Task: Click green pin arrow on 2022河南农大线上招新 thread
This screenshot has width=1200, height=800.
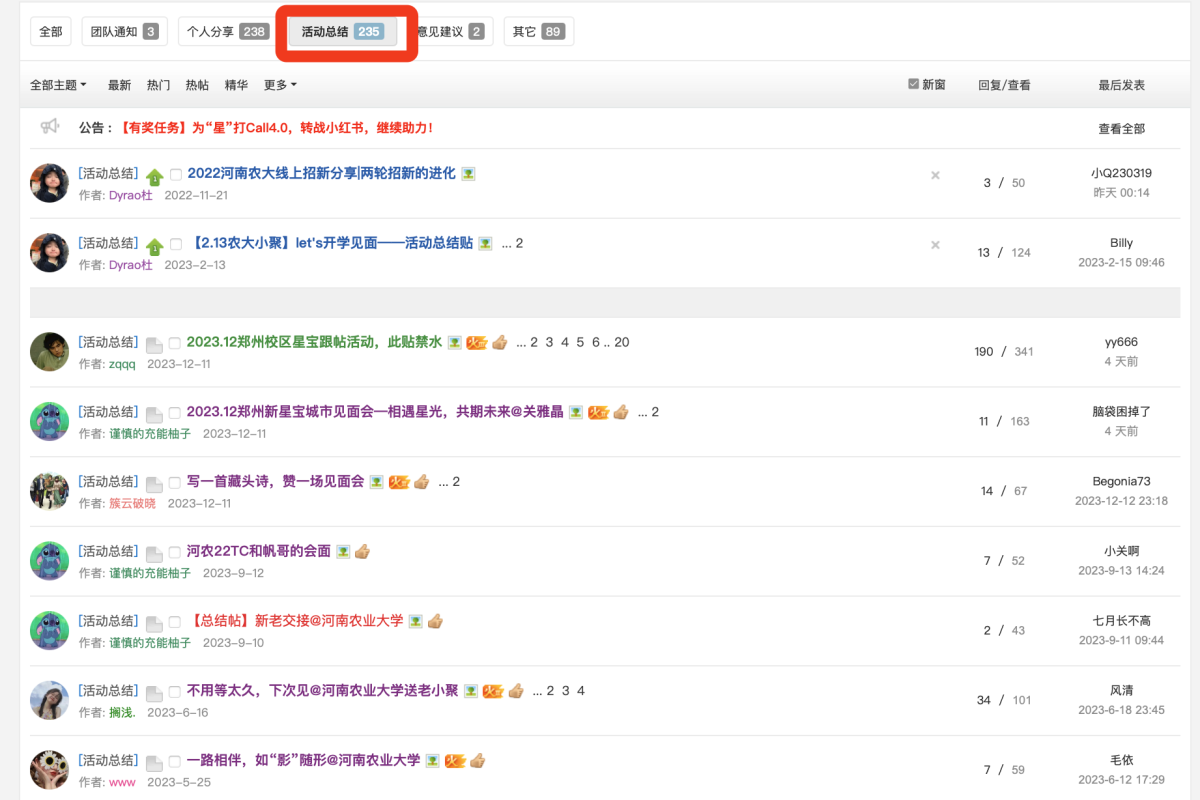Action: (x=154, y=177)
